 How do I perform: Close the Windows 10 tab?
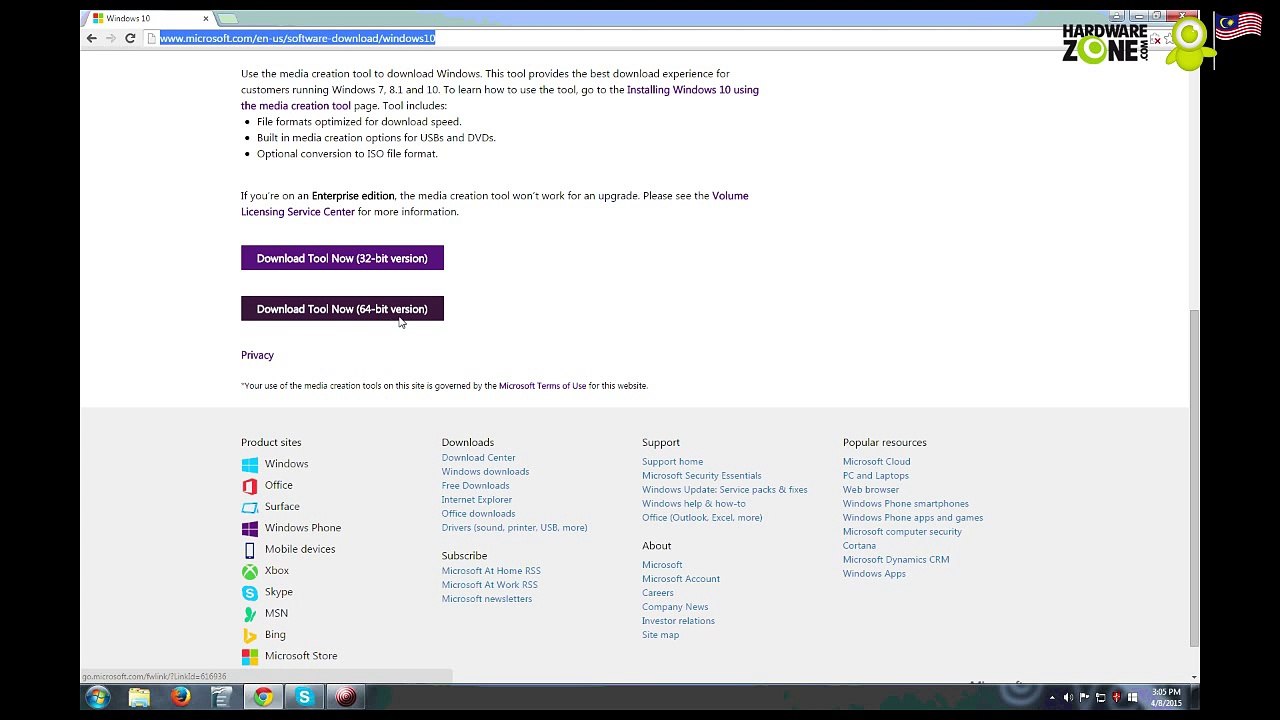tap(206, 18)
